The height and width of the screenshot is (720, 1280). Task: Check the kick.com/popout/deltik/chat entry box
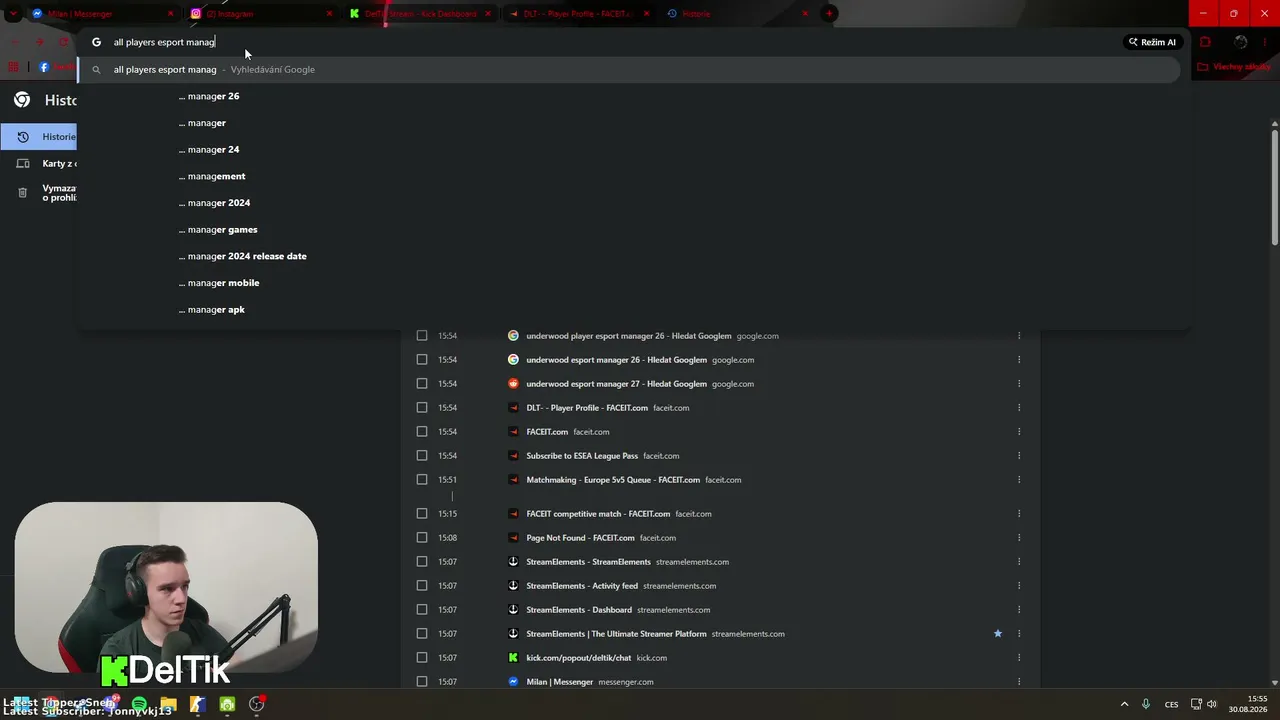coord(422,658)
